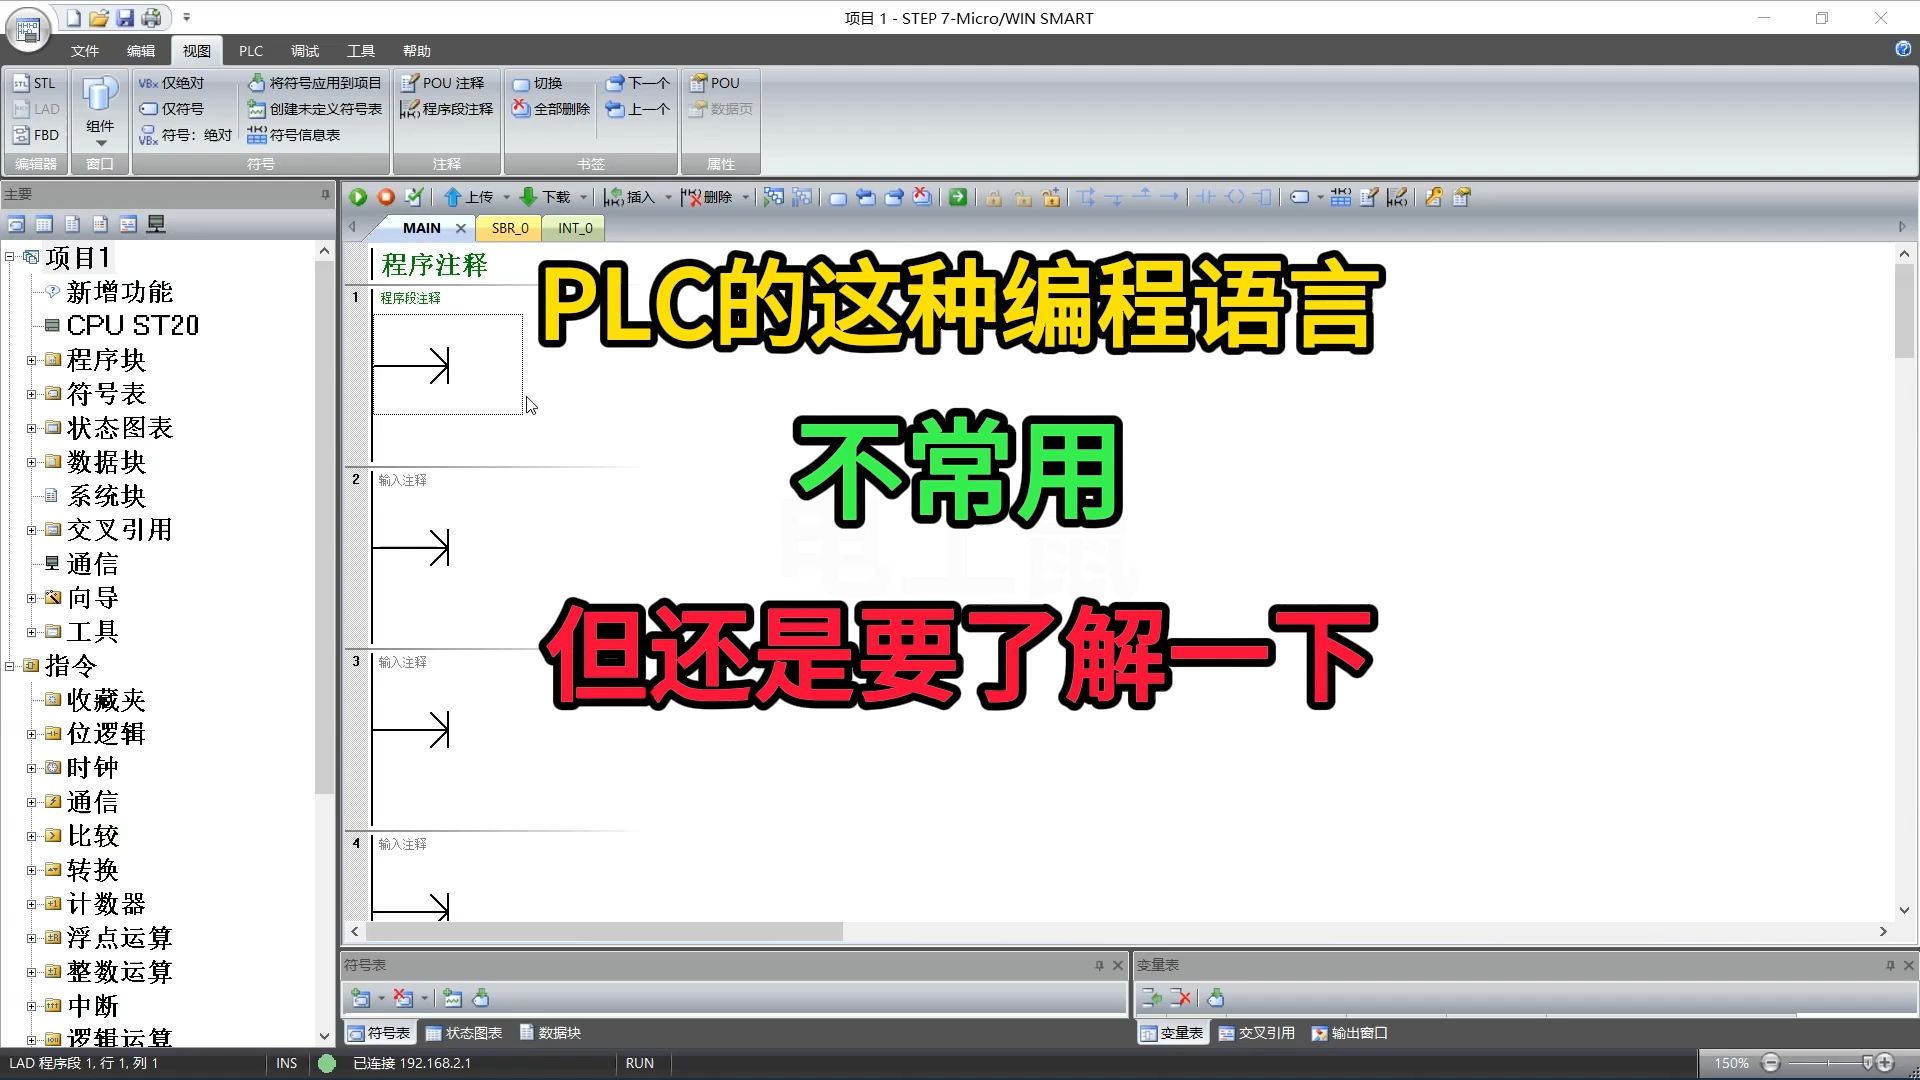Viewport: 1920px width, 1080px height.
Task: Click the zoom slider handle
Action: 1867,1063
